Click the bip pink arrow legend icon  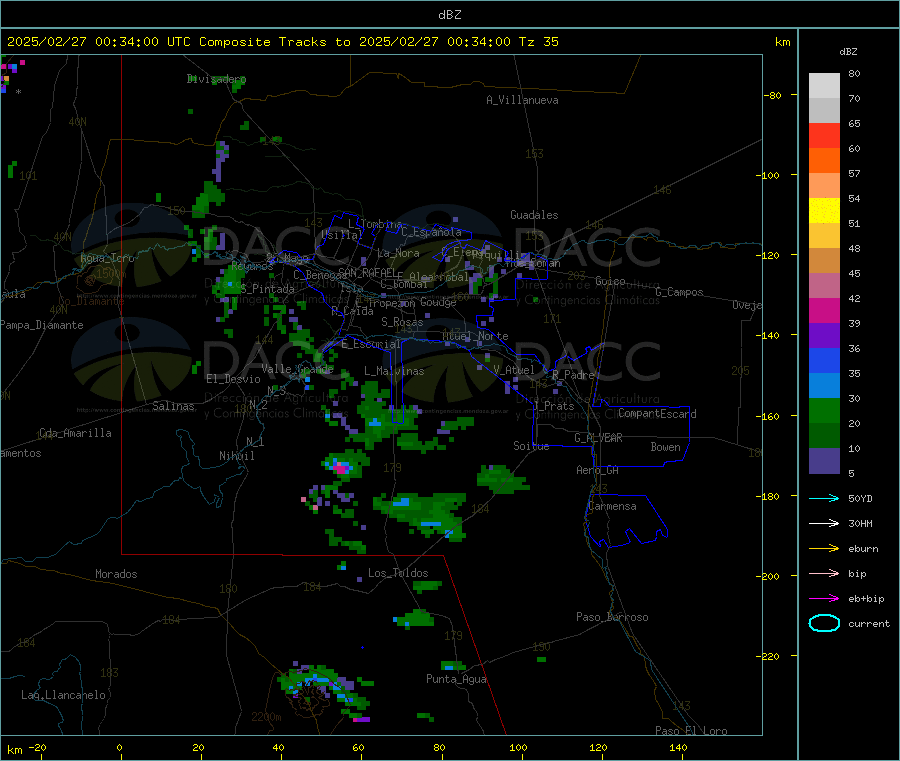tap(824, 573)
